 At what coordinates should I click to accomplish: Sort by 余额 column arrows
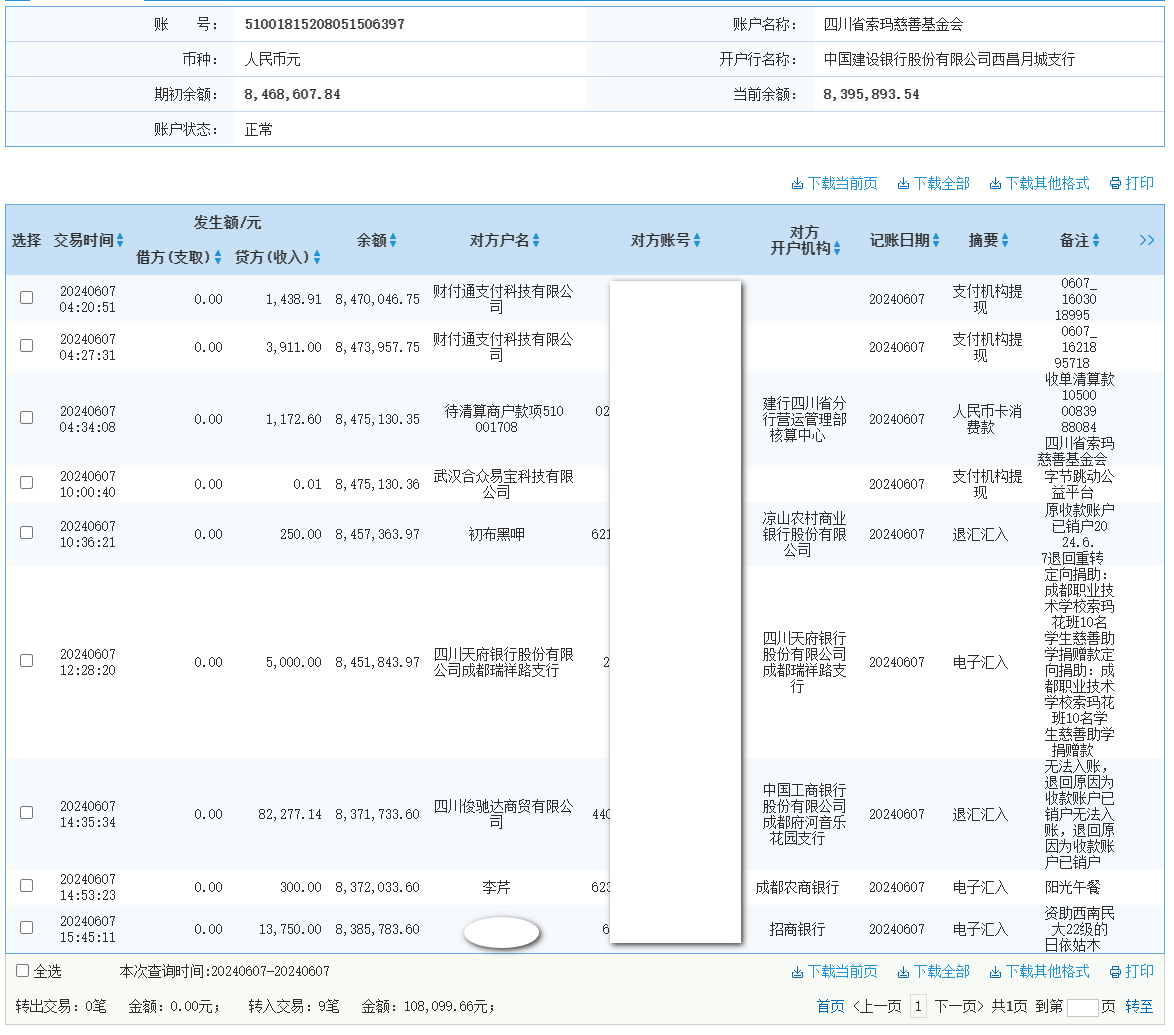pyautogui.click(x=393, y=240)
